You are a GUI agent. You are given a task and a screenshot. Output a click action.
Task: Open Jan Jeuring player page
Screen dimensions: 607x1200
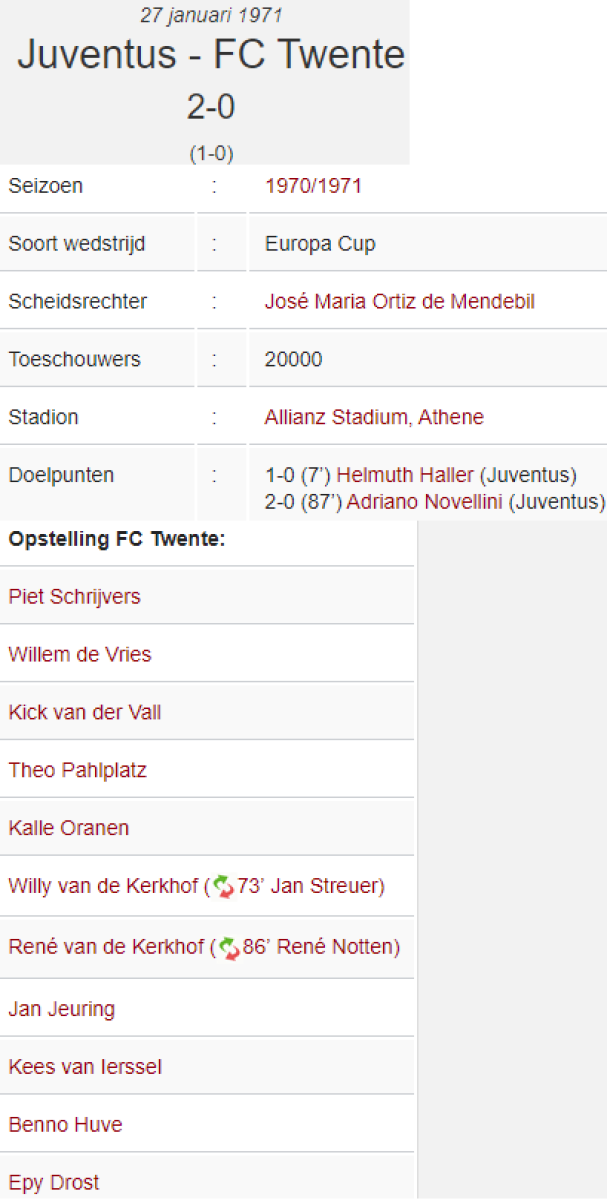62,1010
